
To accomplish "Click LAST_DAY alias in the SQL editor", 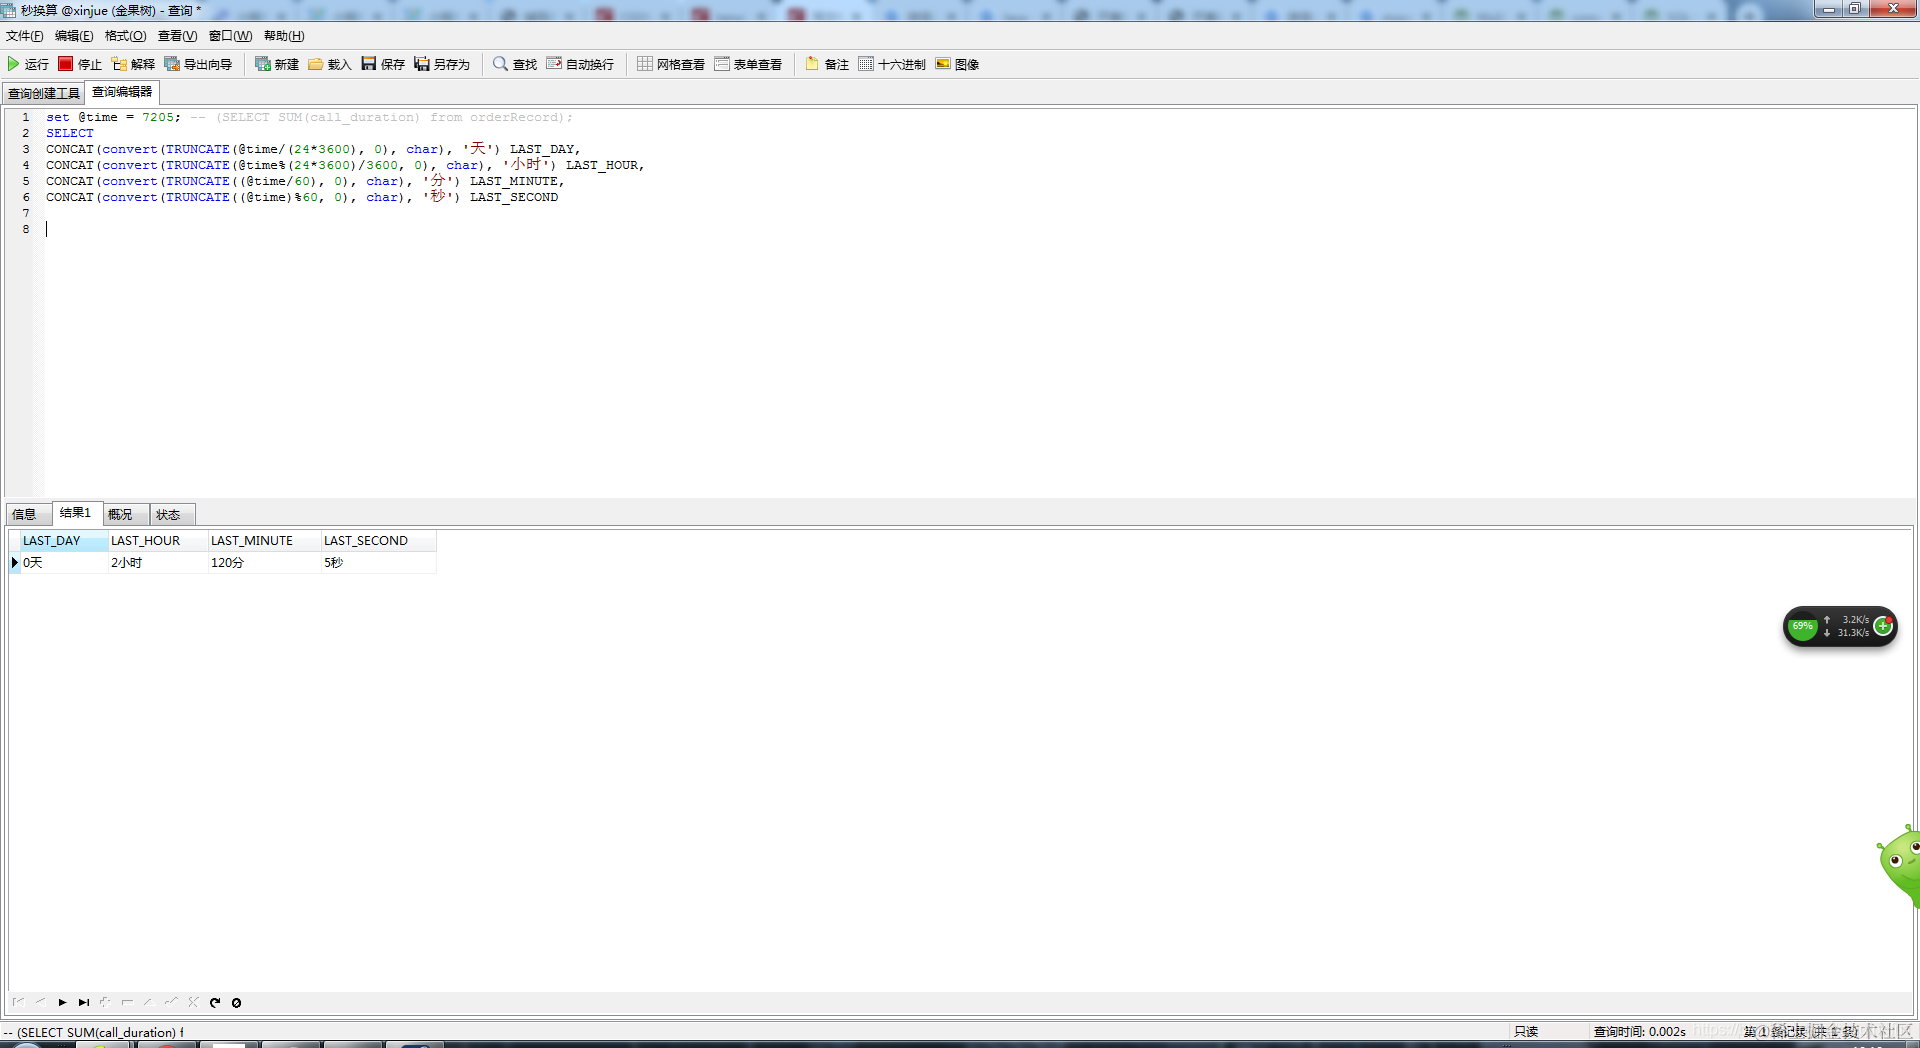I will 542,149.
